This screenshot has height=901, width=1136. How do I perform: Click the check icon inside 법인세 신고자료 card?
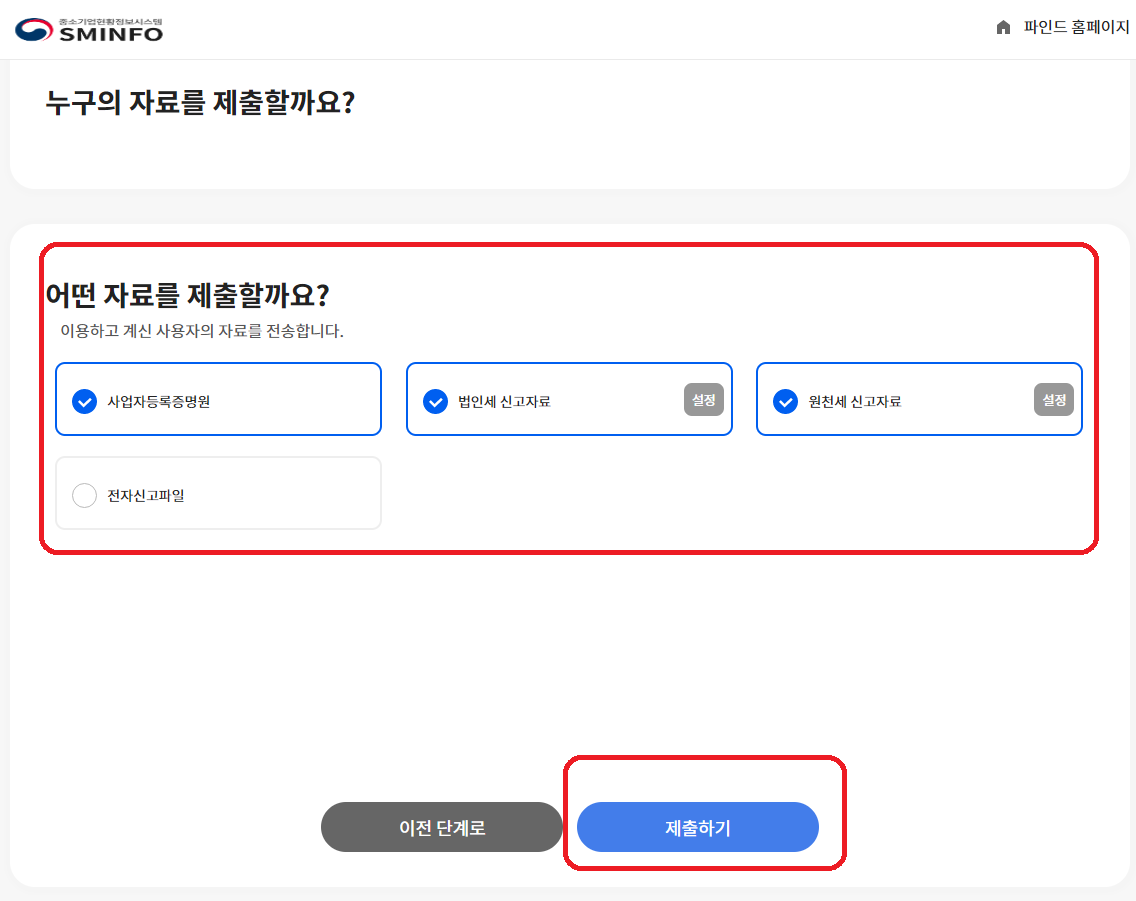pos(435,399)
